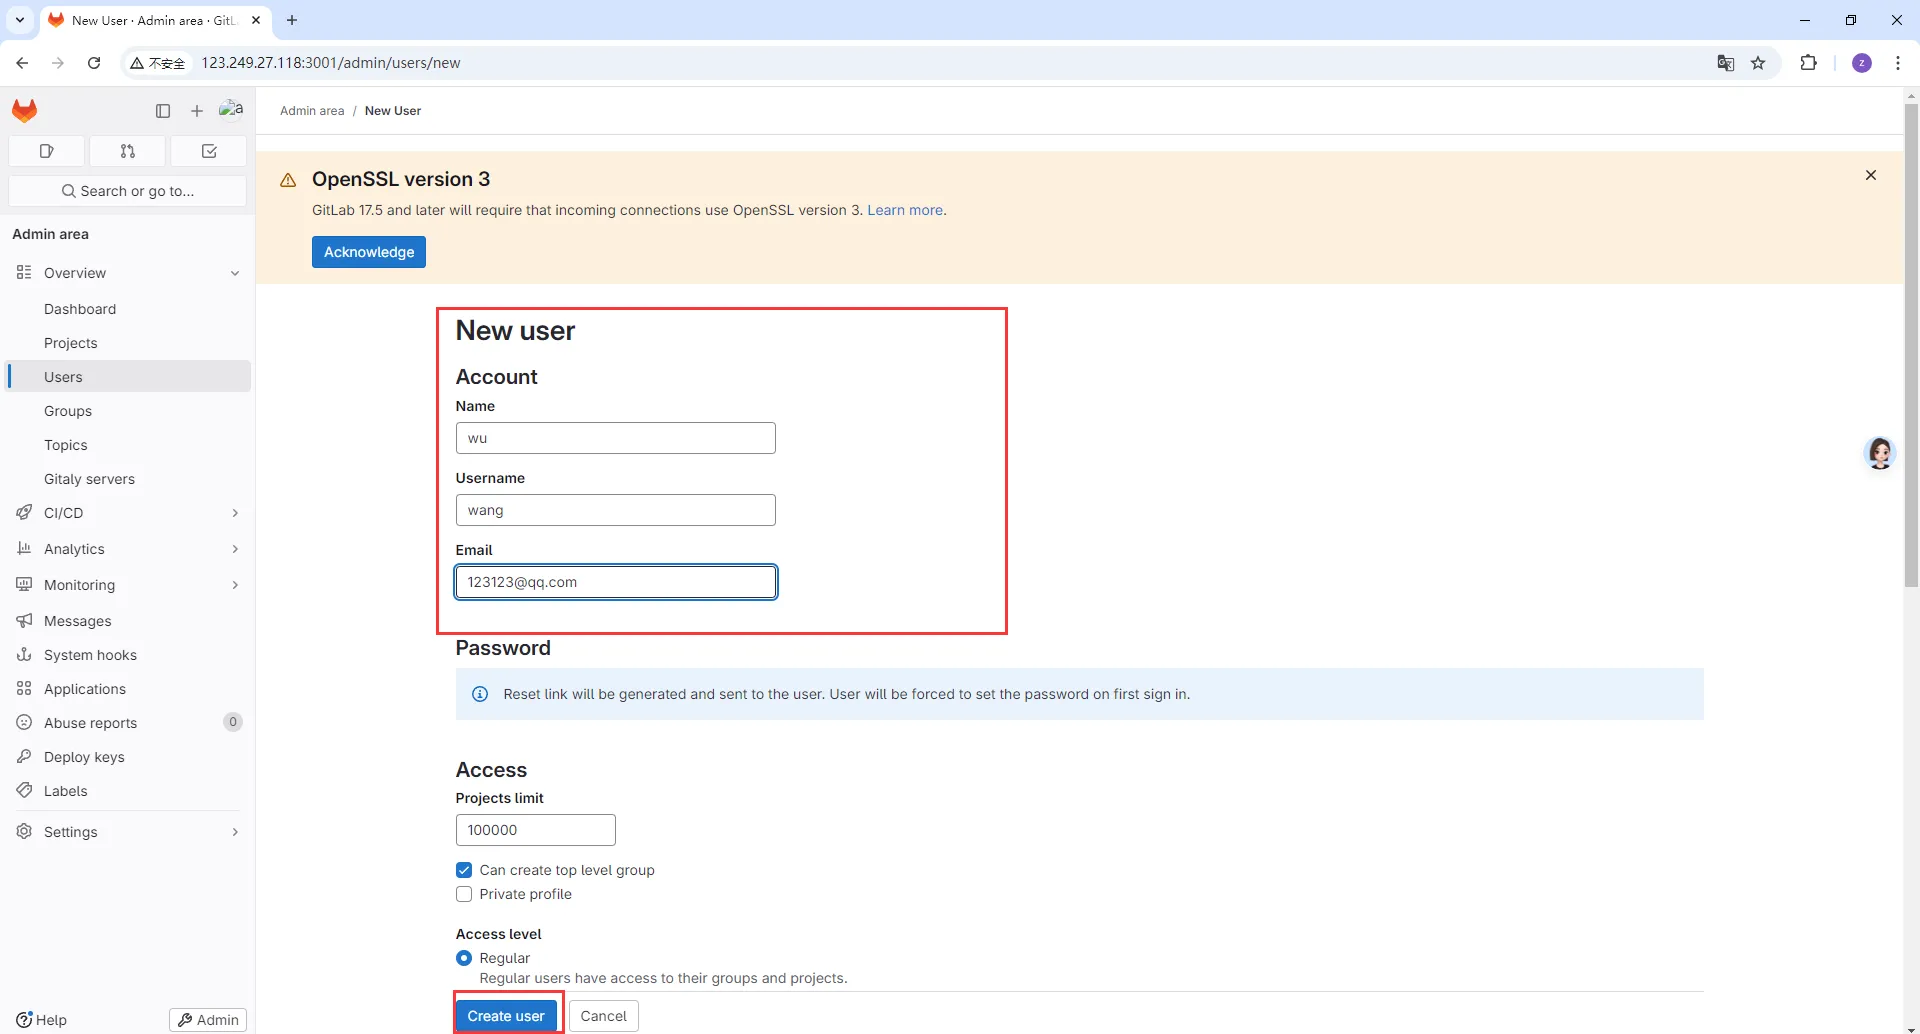The width and height of the screenshot is (1920, 1034).
Task: Expand the Analytics section
Action: (x=128, y=549)
